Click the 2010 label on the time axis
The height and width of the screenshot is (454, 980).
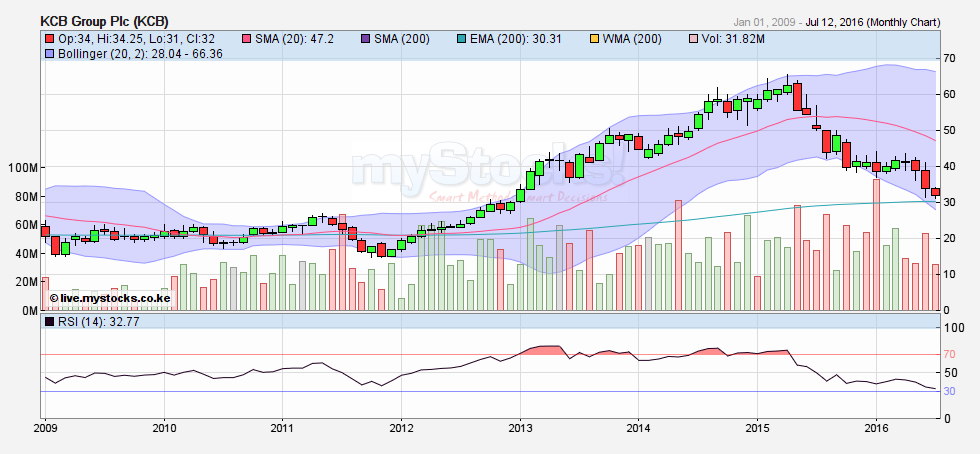click(164, 428)
